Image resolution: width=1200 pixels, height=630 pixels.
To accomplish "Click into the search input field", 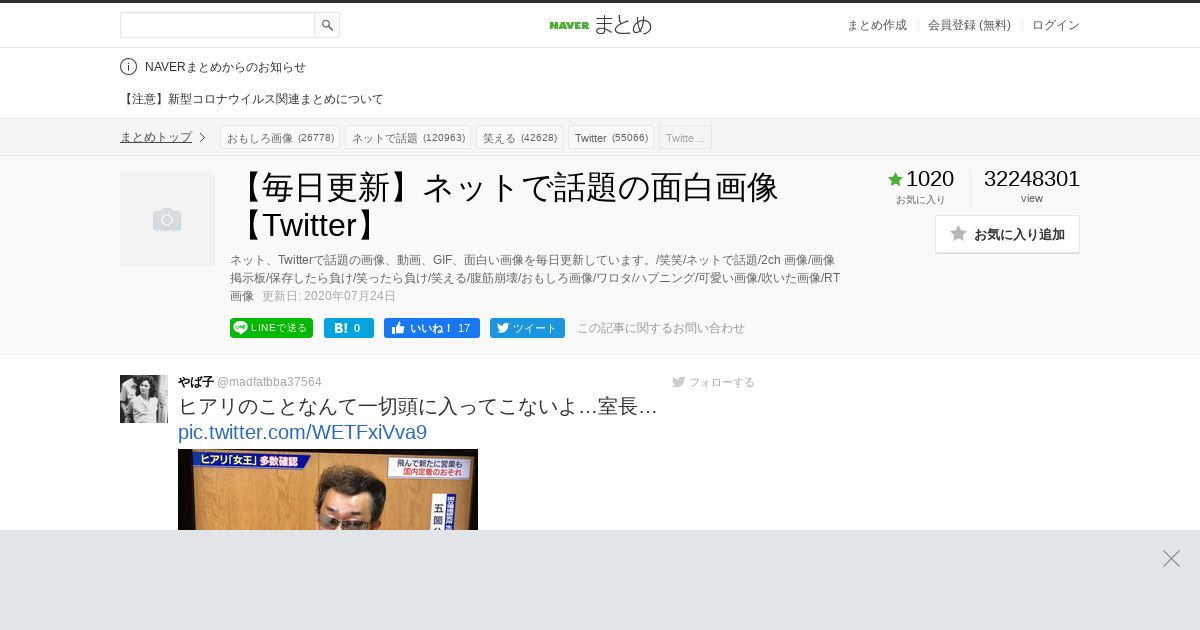I will 217,25.
